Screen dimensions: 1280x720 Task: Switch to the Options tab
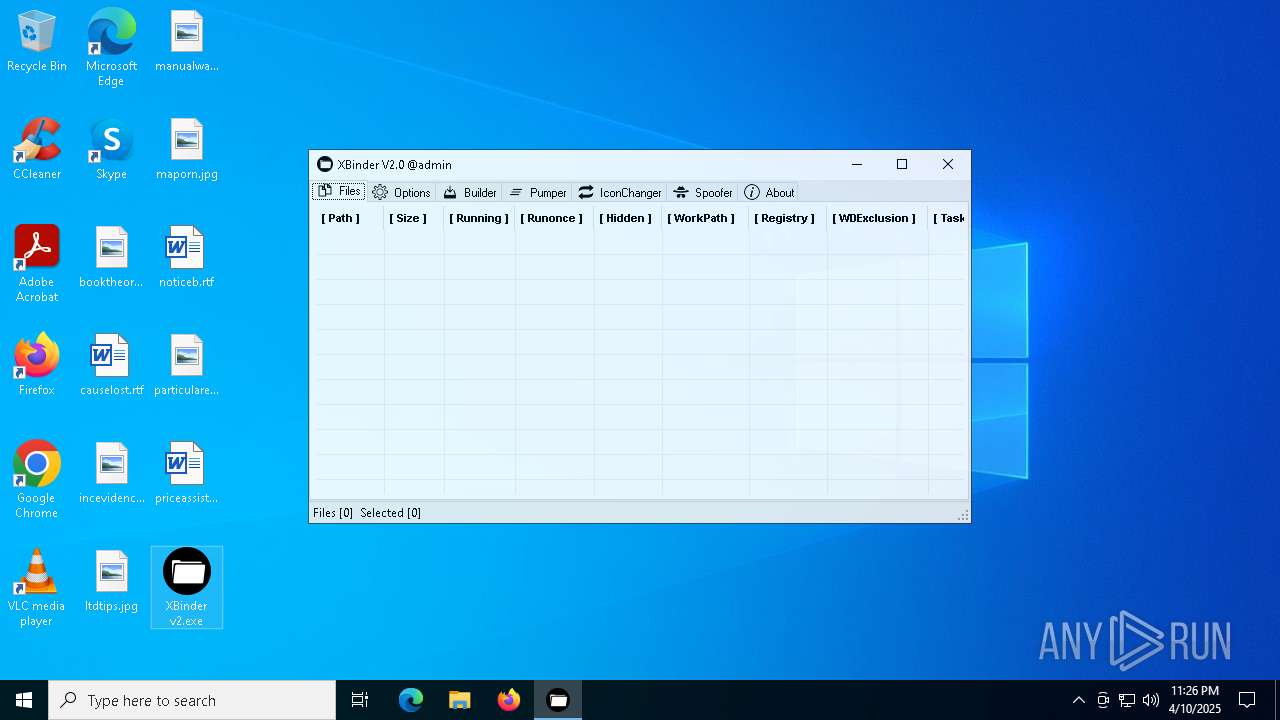(401, 192)
